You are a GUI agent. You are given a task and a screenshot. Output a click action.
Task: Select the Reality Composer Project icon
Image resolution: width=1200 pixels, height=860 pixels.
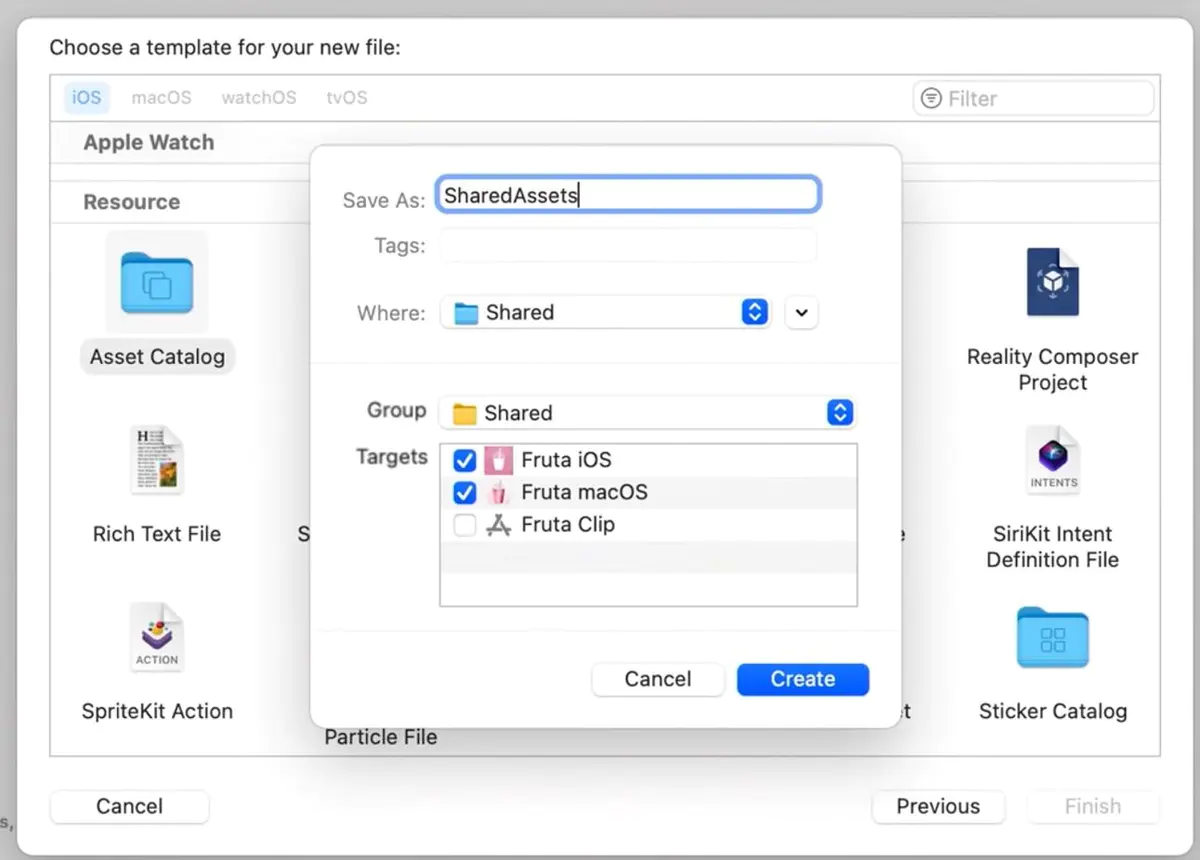point(1052,283)
